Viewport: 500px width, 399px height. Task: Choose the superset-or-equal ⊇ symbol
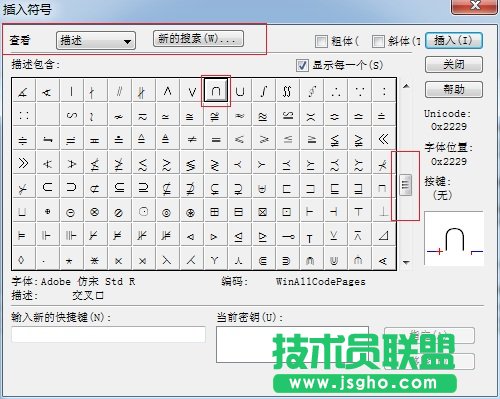[143, 187]
